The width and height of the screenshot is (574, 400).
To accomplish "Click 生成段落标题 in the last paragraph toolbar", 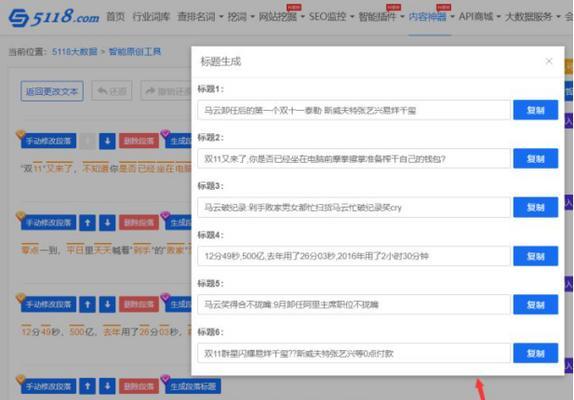I will click(x=193, y=386).
